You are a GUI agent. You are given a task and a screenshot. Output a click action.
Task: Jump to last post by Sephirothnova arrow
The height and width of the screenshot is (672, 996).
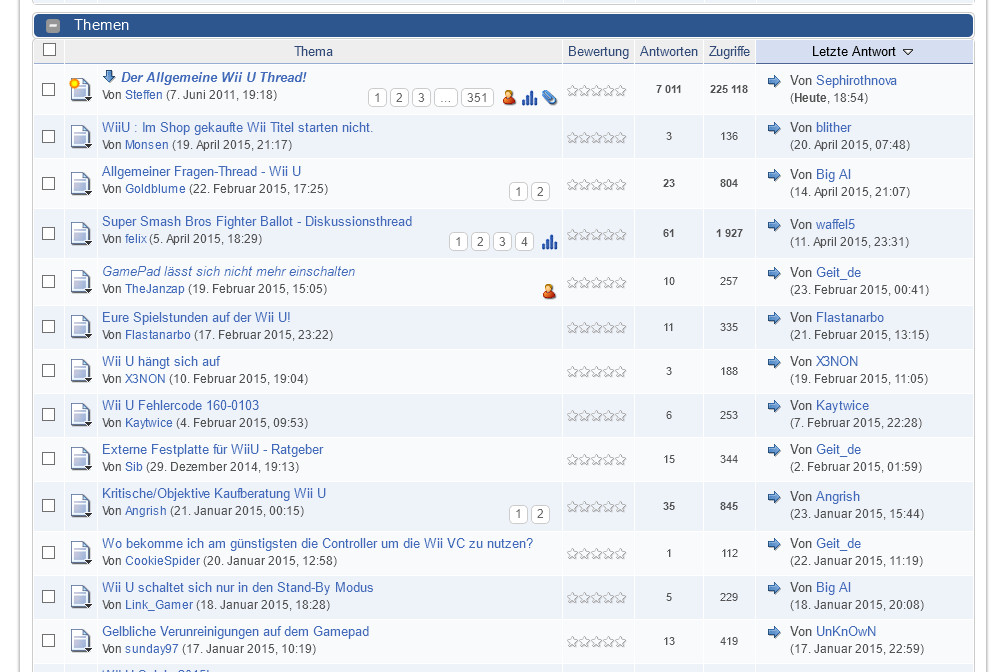[774, 81]
